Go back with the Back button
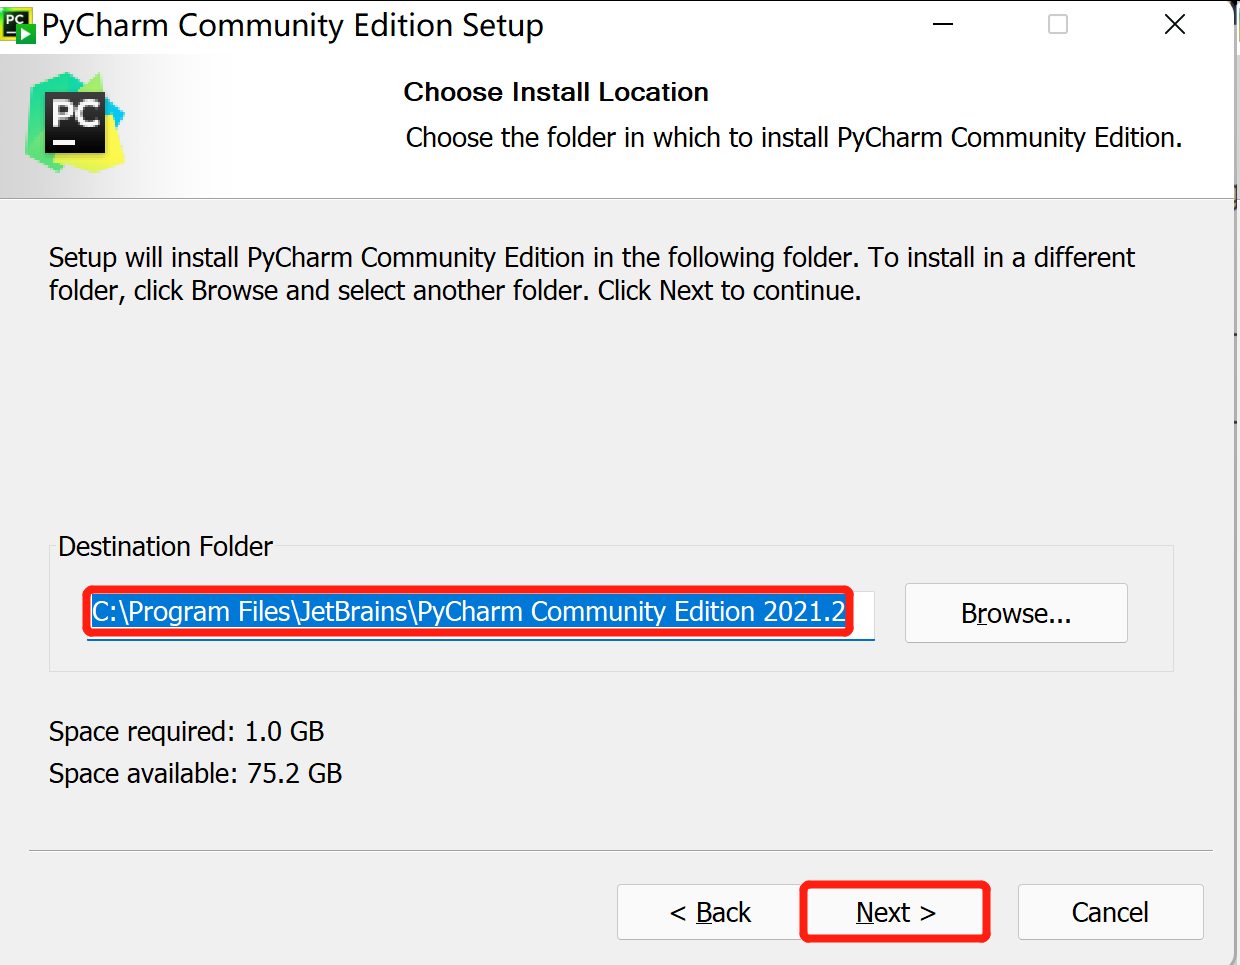The height and width of the screenshot is (965, 1240). tap(709, 912)
